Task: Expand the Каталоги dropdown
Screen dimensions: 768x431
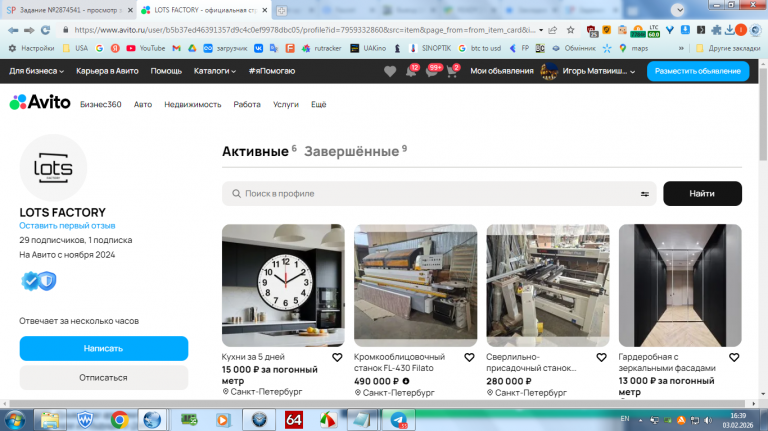Action: click(x=215, y=71)
